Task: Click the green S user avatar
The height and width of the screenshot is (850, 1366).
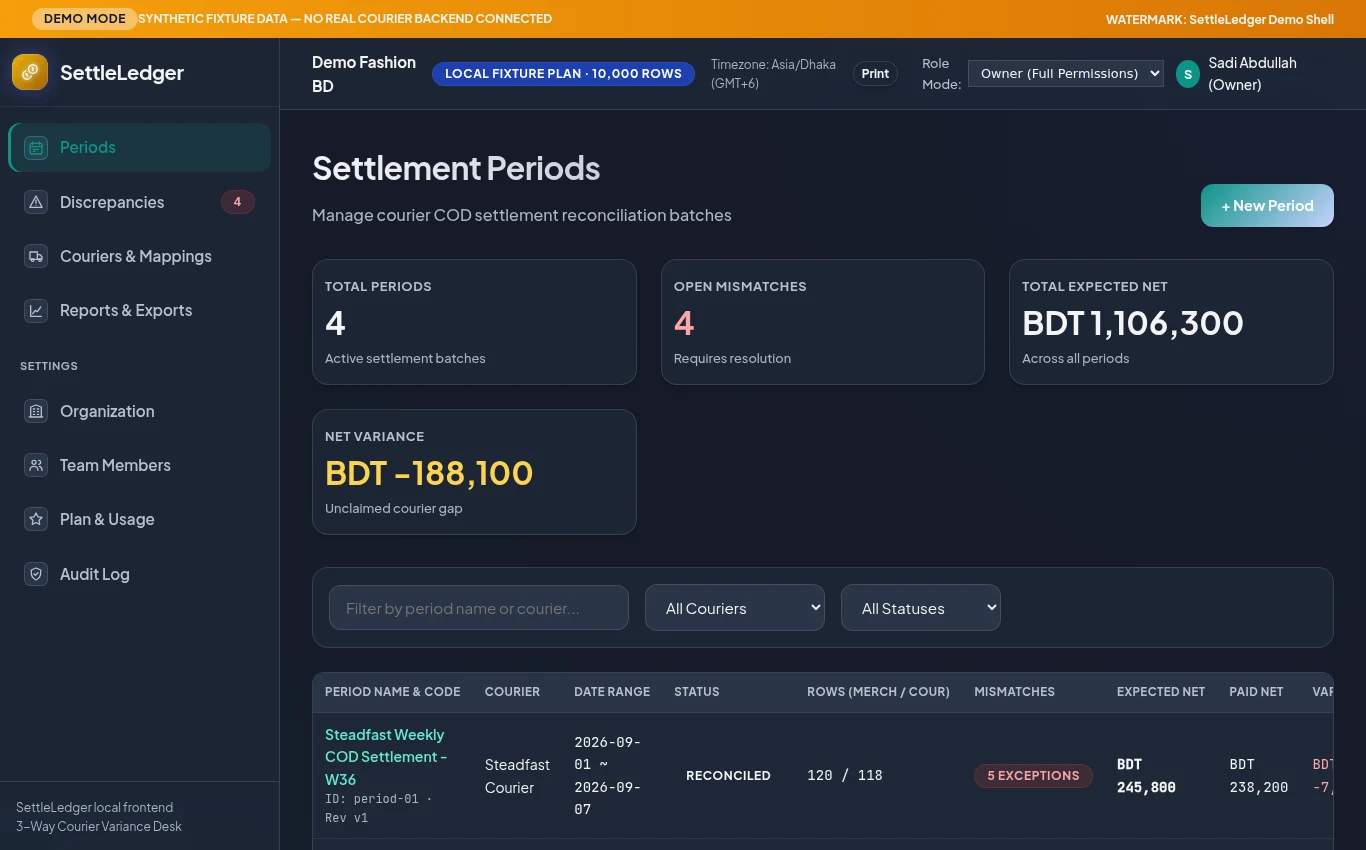Action: pos(1188,74)
